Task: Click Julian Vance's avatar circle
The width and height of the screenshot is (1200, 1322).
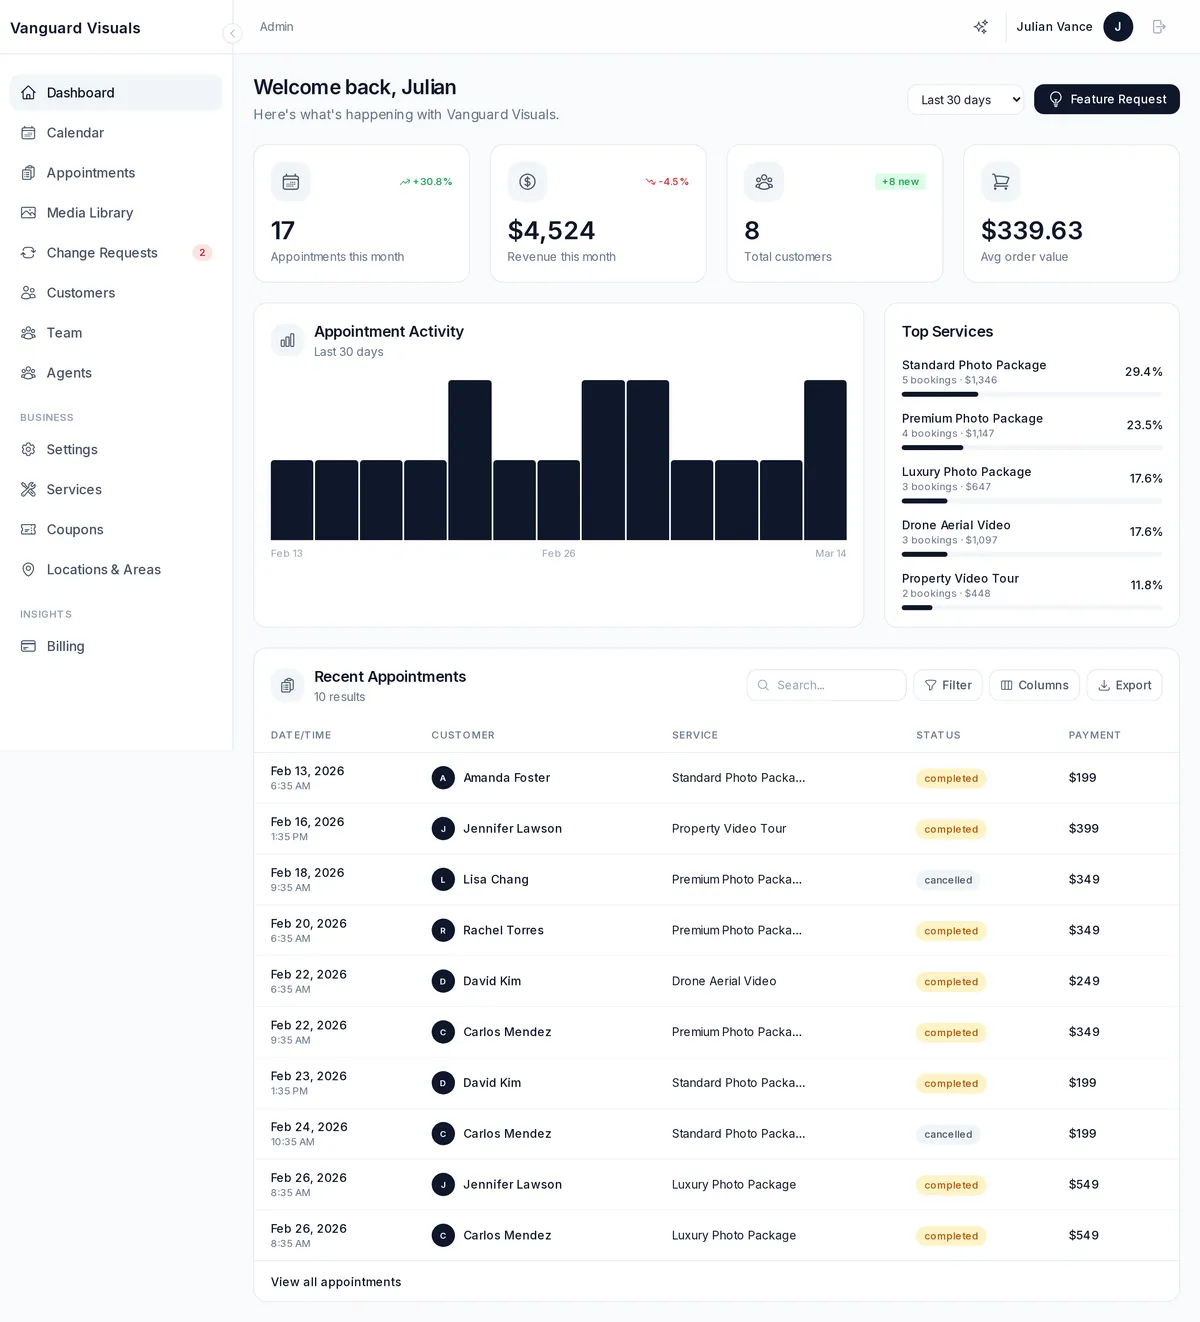Action: pyautogui.click(x=1118, y=27)
